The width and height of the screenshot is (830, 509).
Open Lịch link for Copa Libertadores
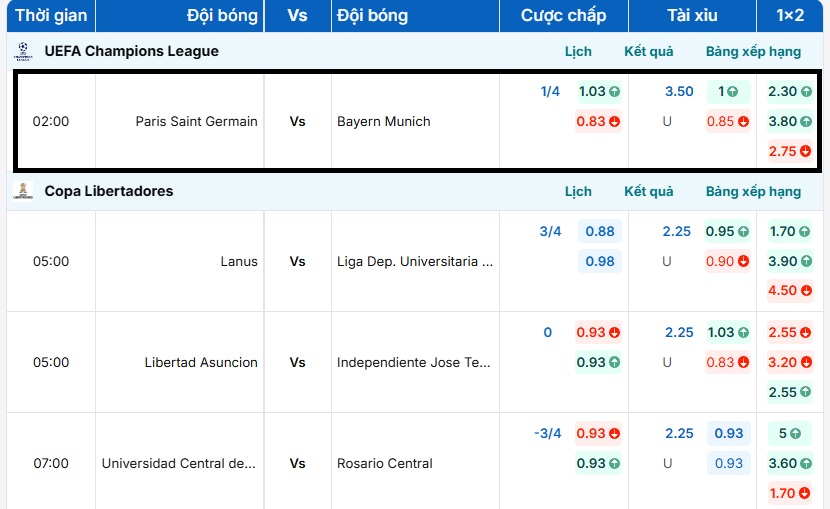[x=578, y=191]
